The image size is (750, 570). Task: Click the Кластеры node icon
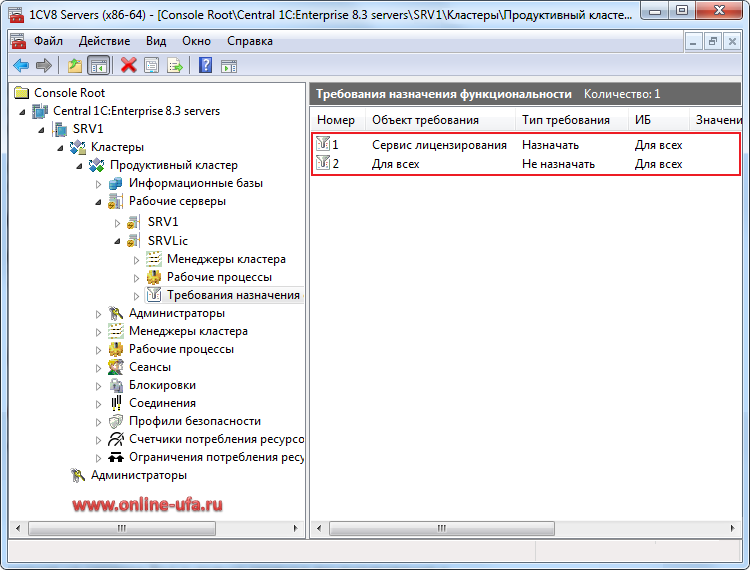(x=77, y=147)
